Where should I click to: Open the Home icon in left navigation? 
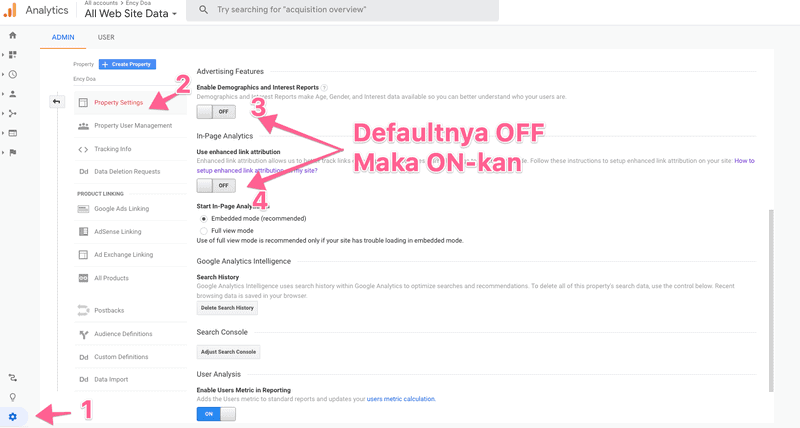click(x=13, y=36)
